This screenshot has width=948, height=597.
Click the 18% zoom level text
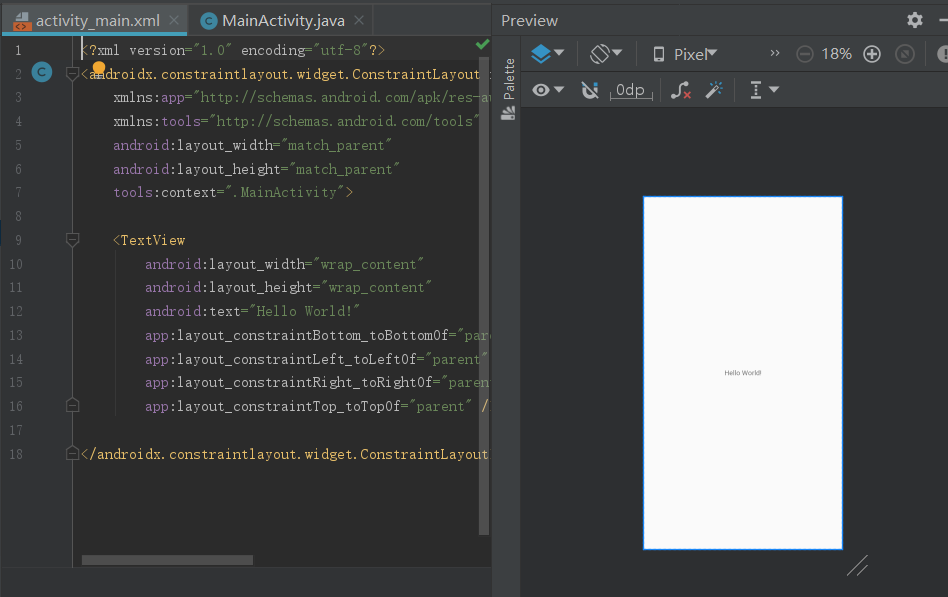point(837,54)
